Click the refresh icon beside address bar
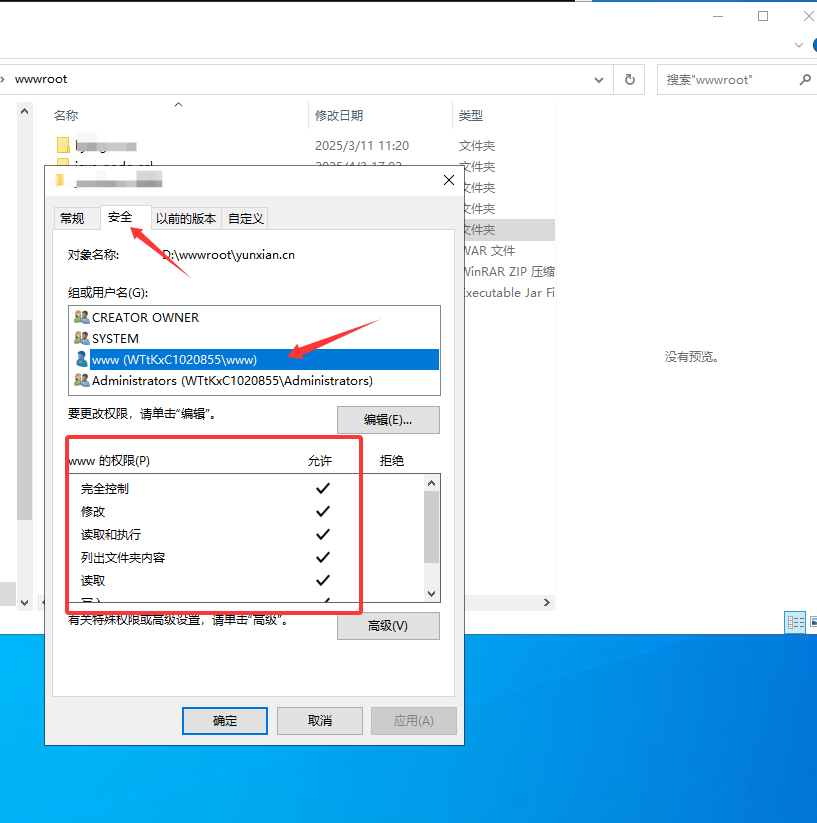This screenshot has height=823, width=817. point(630,79)
